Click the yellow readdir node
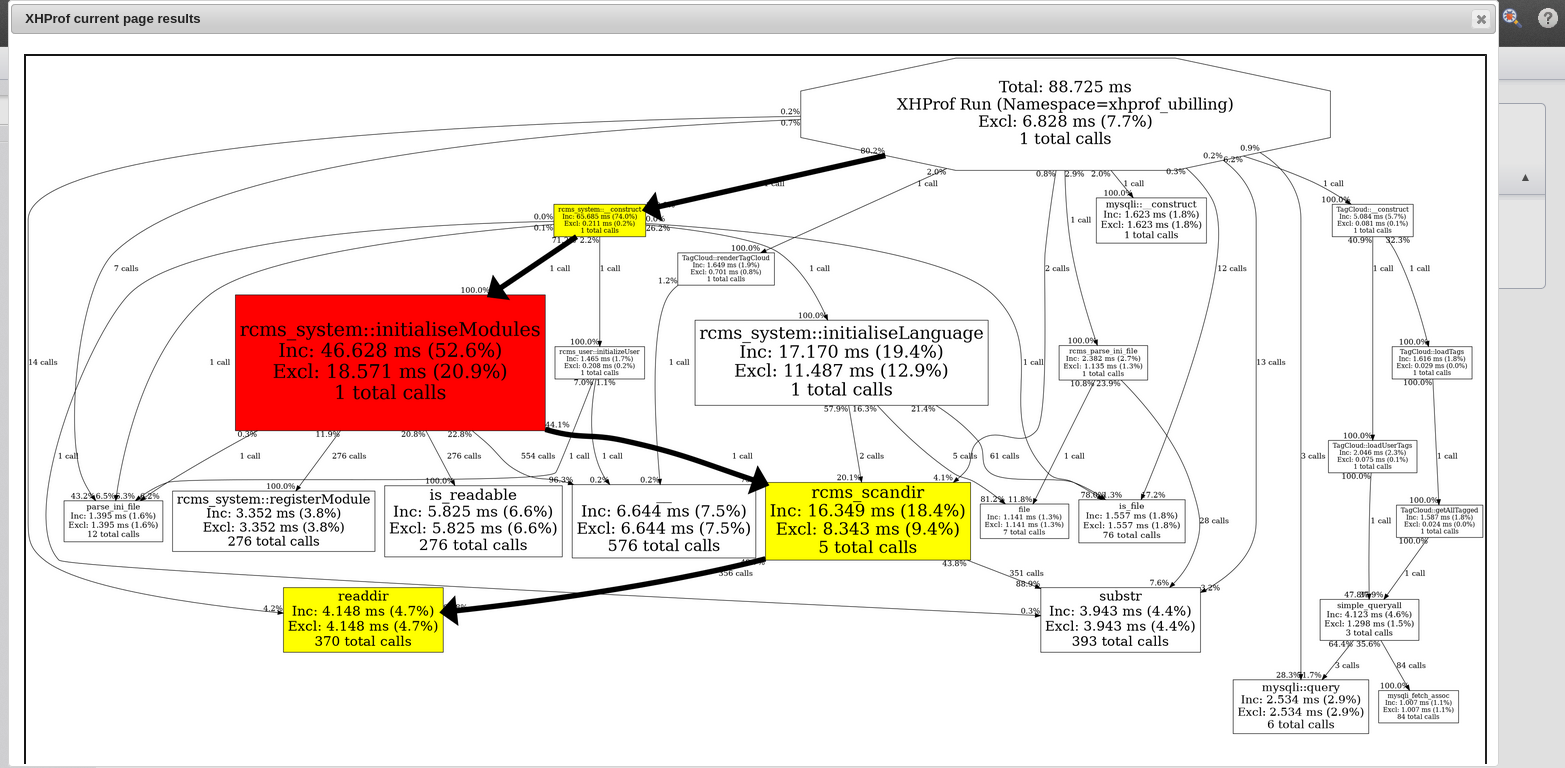The image size is (1565, 768). (x=363, y=619)
